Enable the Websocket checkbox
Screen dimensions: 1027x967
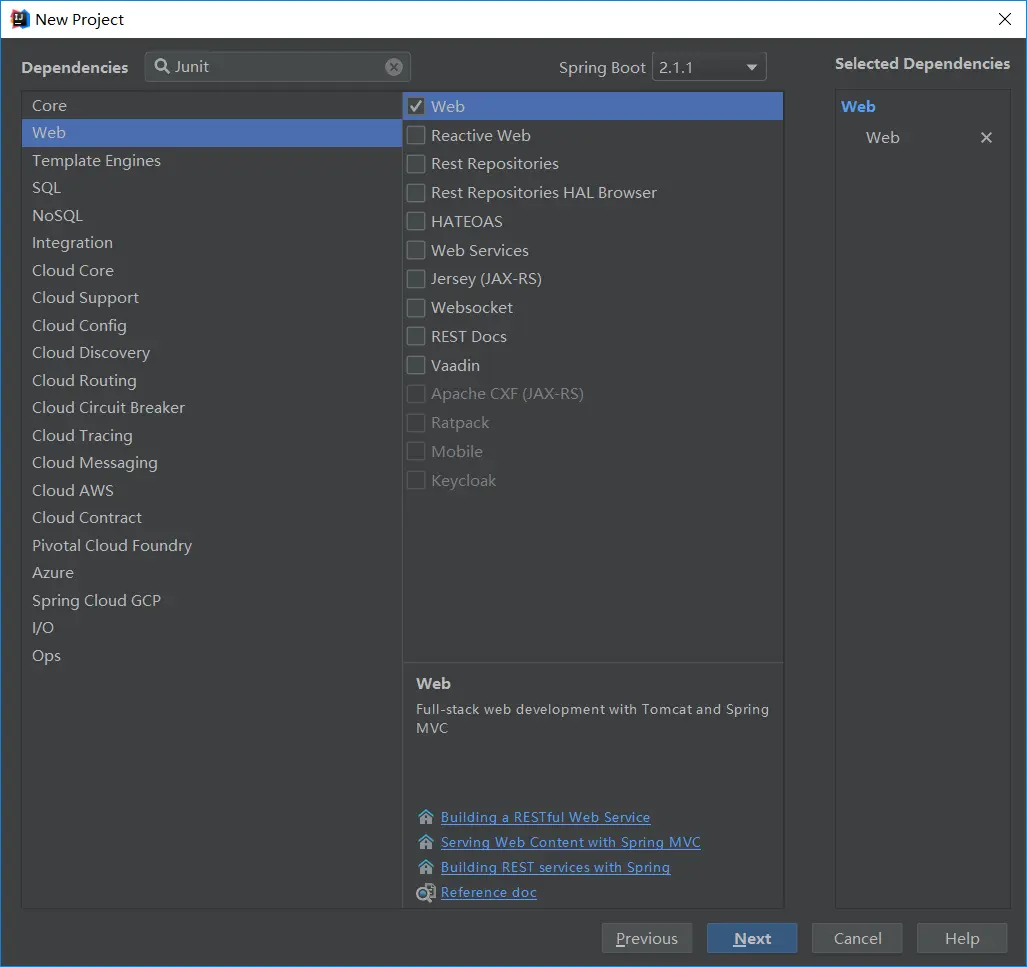(x=416, y=307)
